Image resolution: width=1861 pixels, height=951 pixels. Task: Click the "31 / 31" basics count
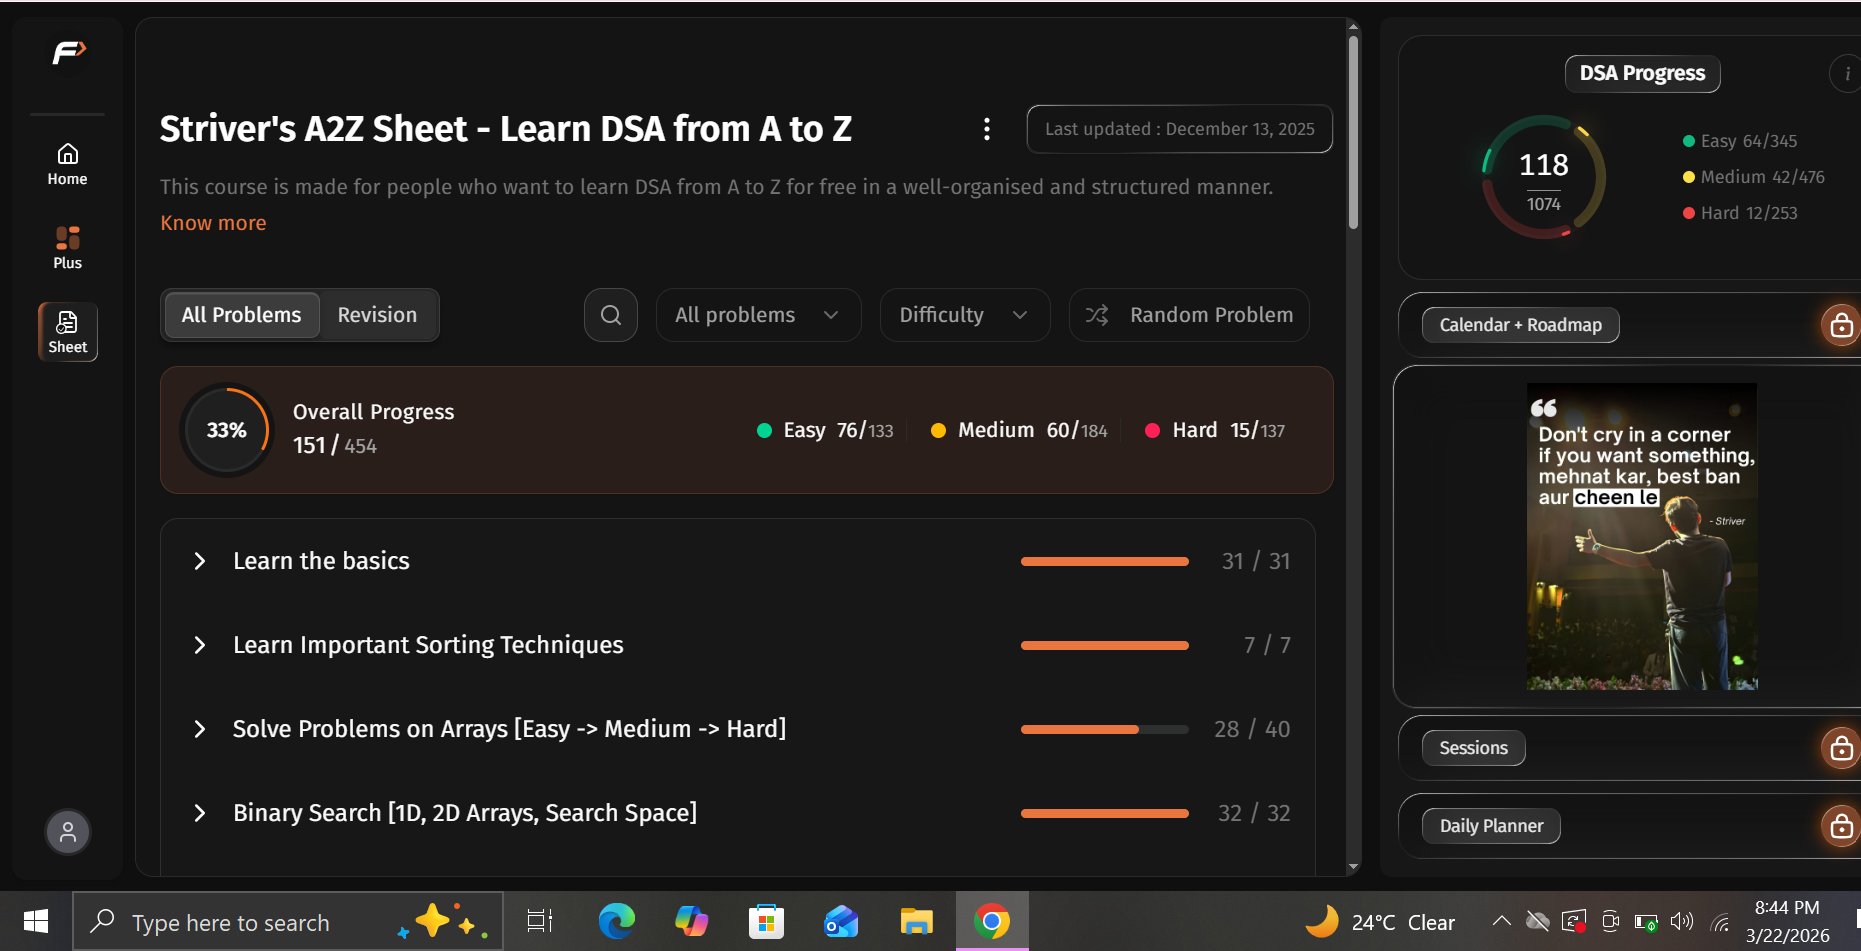click(x=1256, y=561)
